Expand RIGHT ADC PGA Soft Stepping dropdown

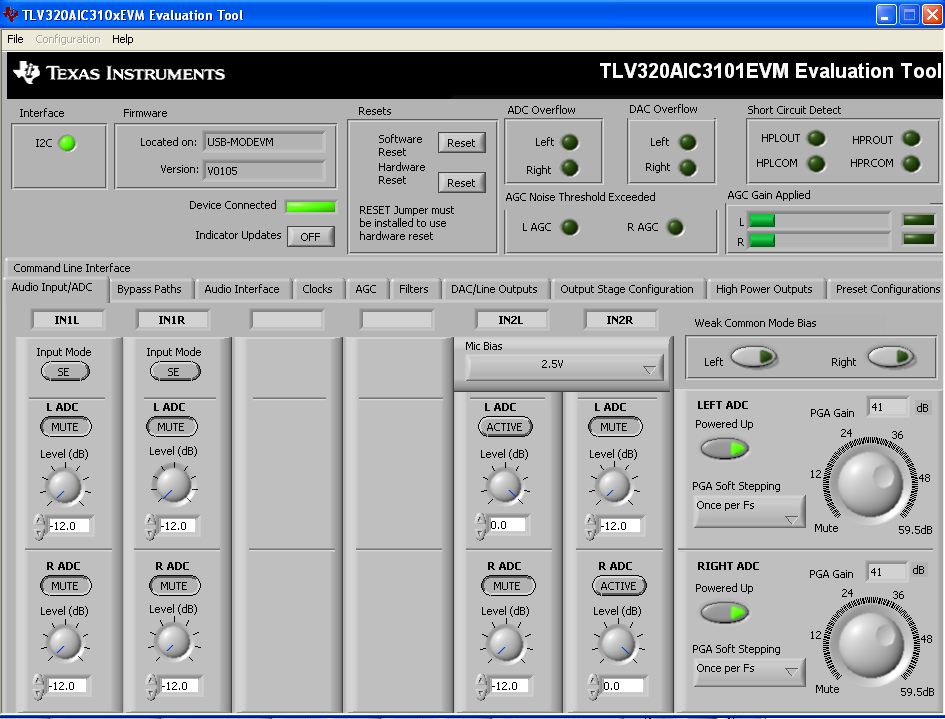(749, 673)
